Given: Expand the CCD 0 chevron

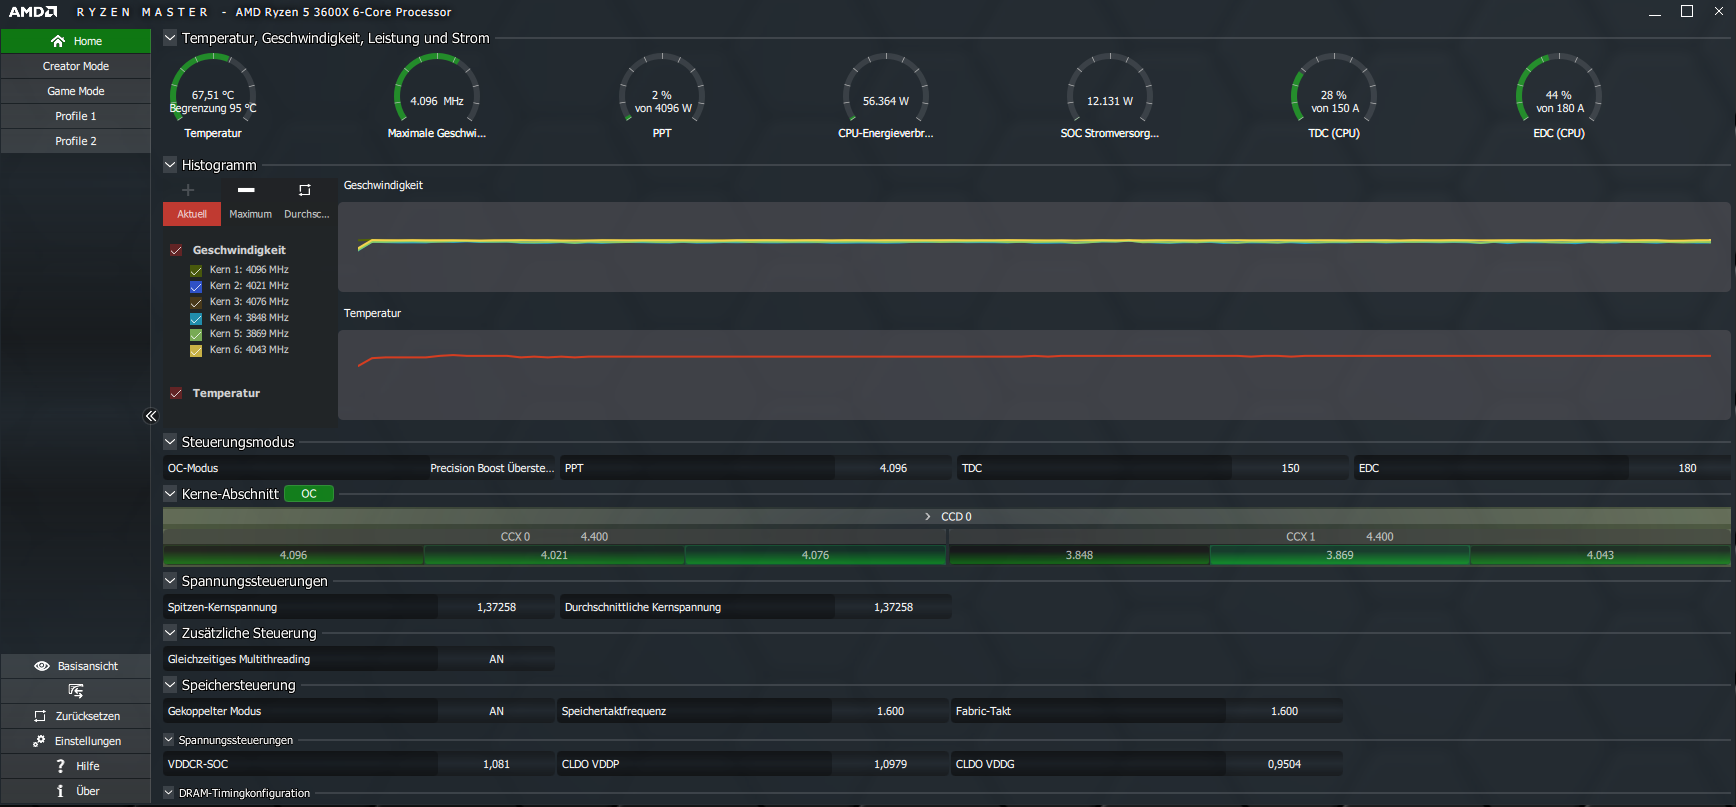Looking at the screenshot, I should [928, 517].
